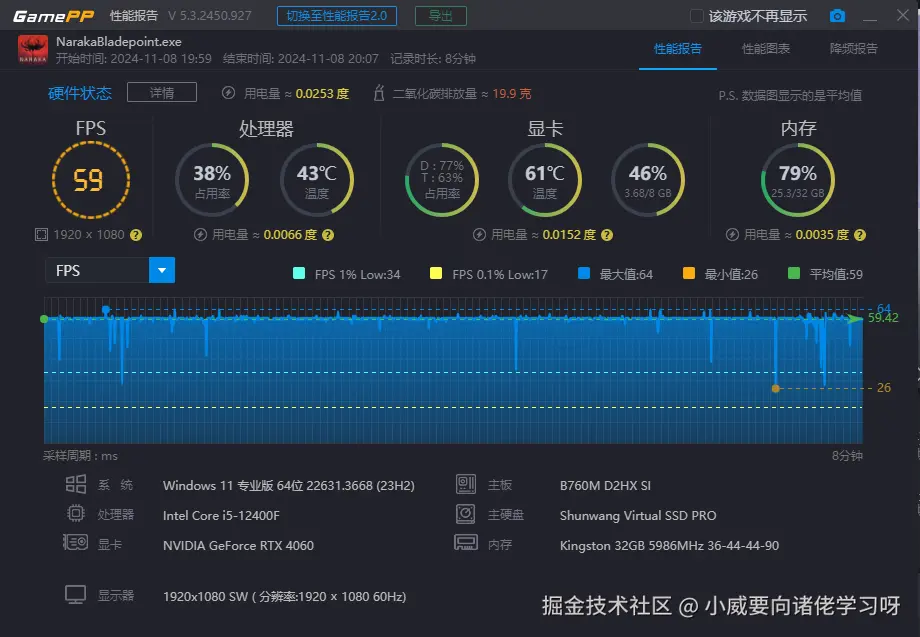Image resolution: width=920 pixels, height=637 pixels.
Task: Click the lightning icon beside memory 用电量
Action: 732,235
